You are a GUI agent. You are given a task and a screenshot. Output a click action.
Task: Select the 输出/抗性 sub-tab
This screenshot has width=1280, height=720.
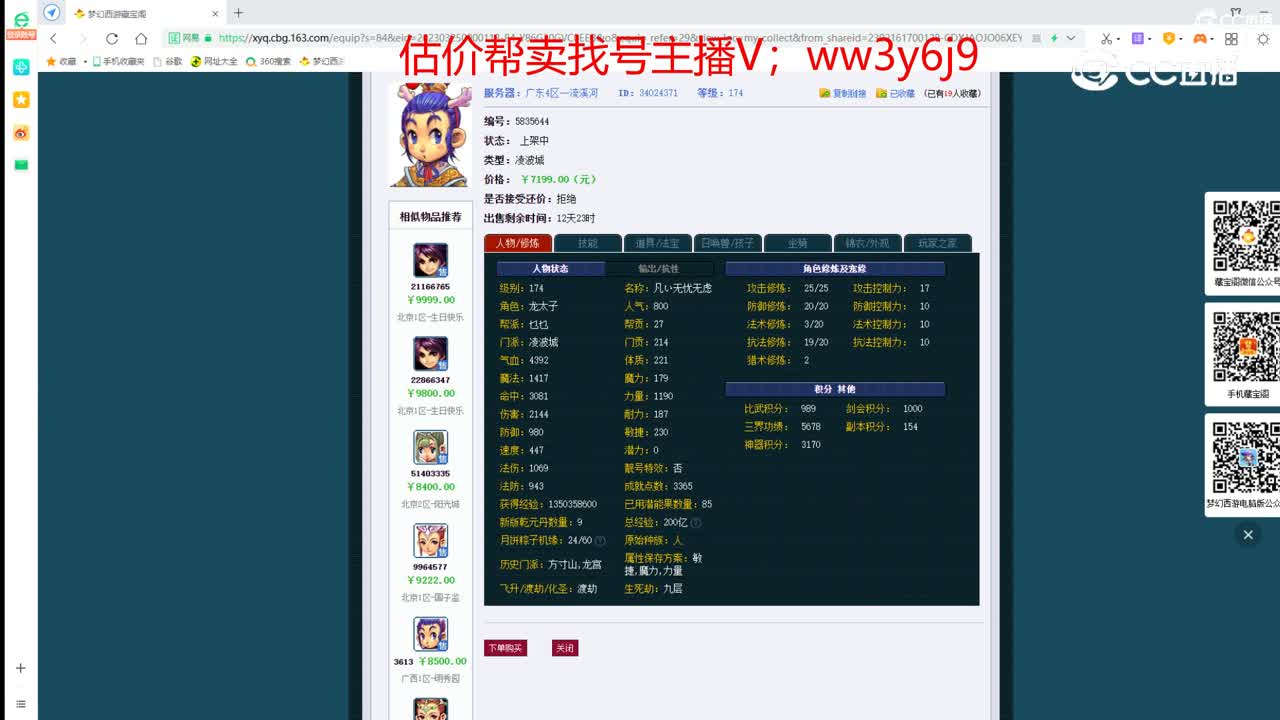[659, 269]
